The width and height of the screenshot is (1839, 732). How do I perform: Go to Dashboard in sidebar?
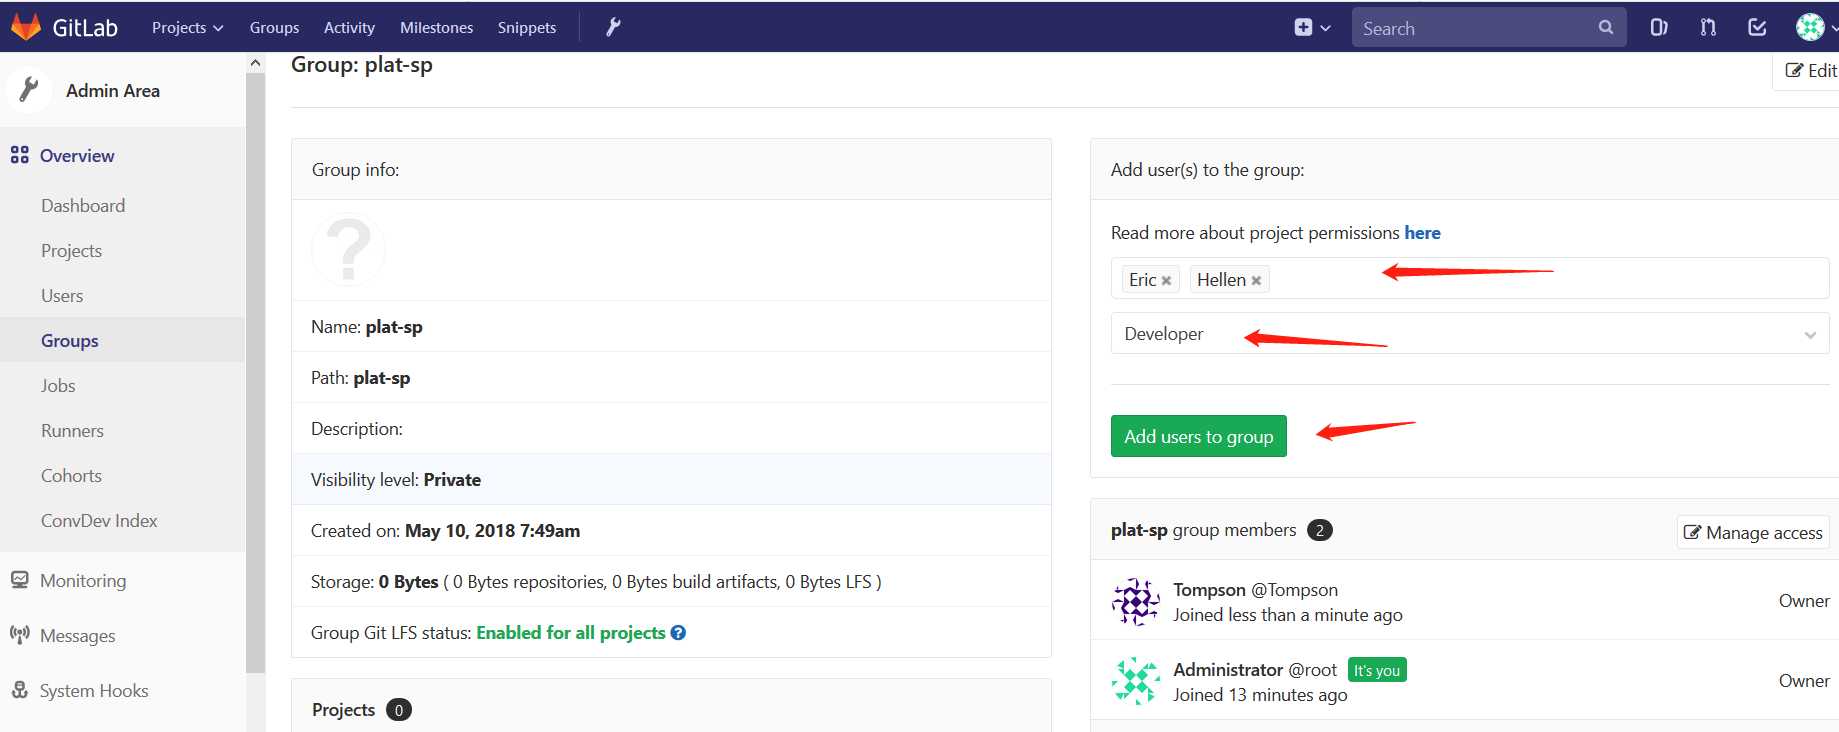(83, 205)
